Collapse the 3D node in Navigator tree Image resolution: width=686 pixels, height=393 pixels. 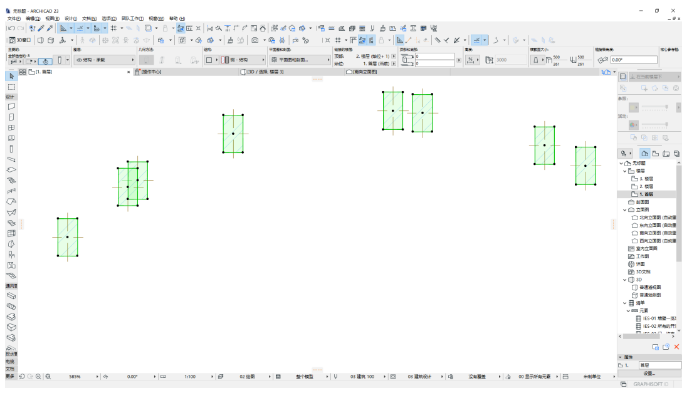tap(625, 280)
